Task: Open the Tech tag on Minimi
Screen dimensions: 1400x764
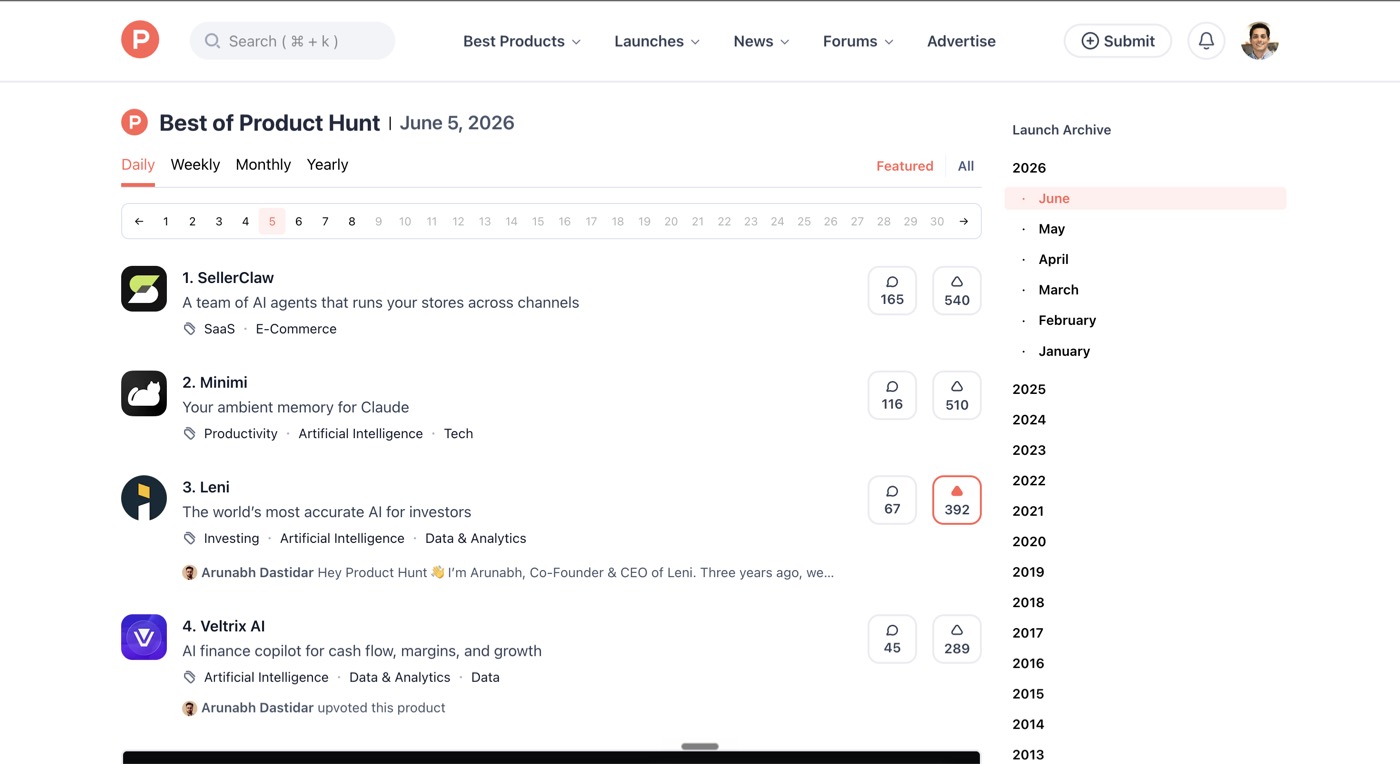Action: coord(458,434)
